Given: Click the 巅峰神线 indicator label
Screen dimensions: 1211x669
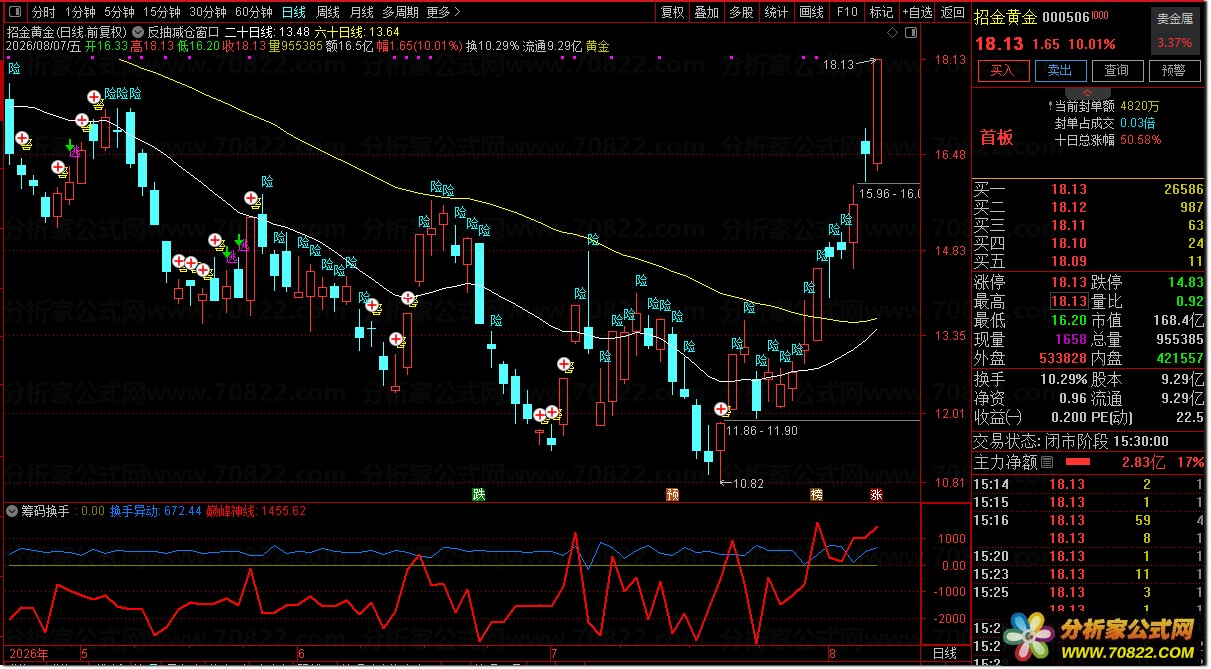Looking at the screenshot, I should (255, 511).
